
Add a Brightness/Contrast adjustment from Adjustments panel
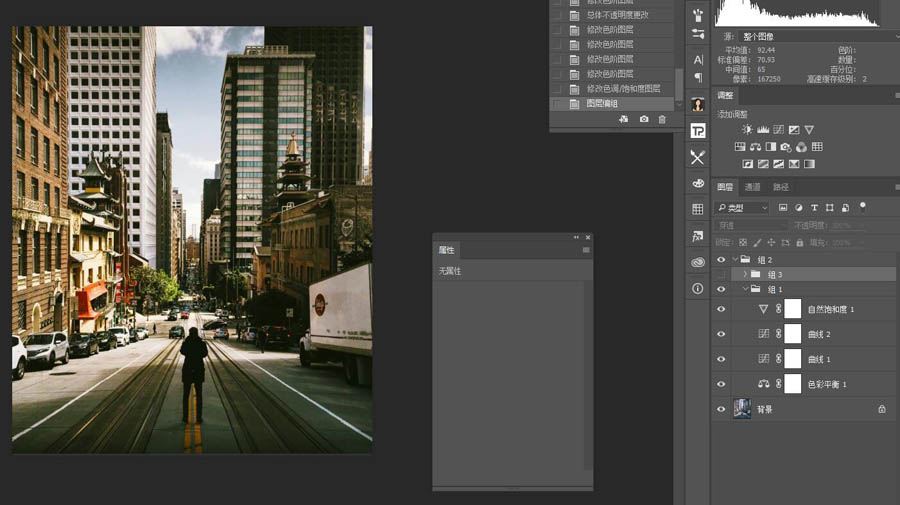[747, 130]
